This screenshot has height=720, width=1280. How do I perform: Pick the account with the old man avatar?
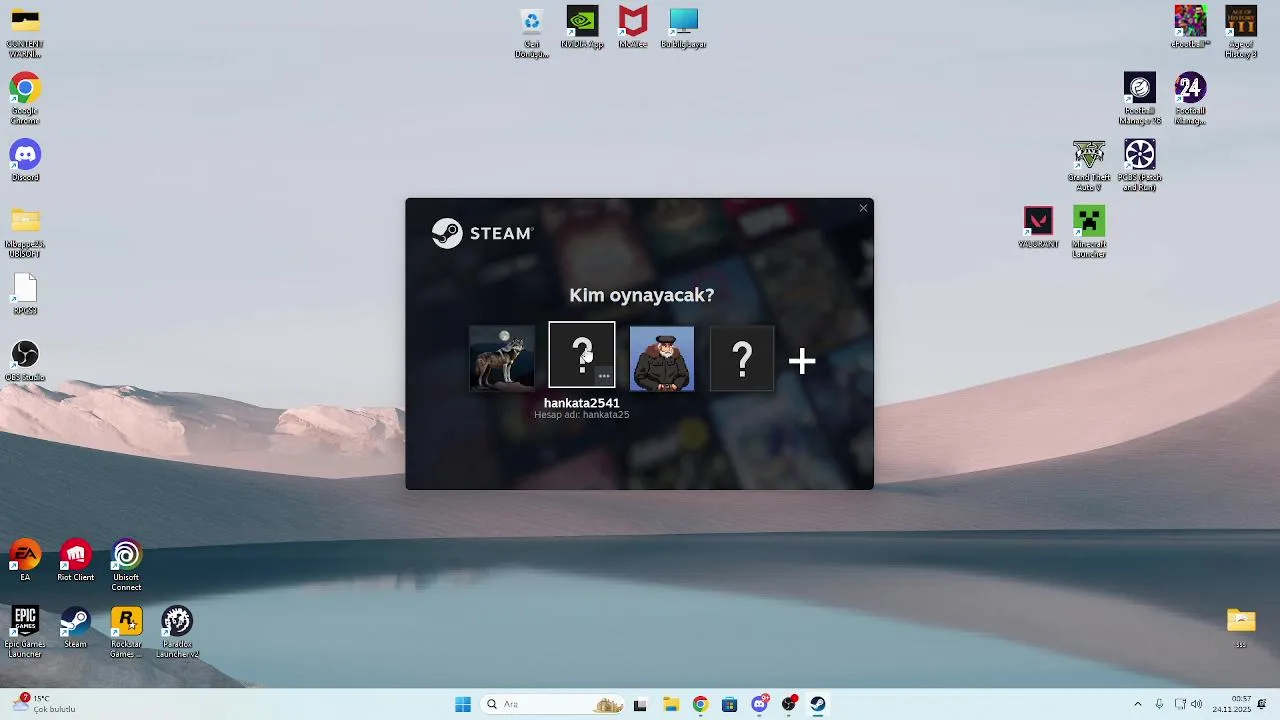click(662, 358)
